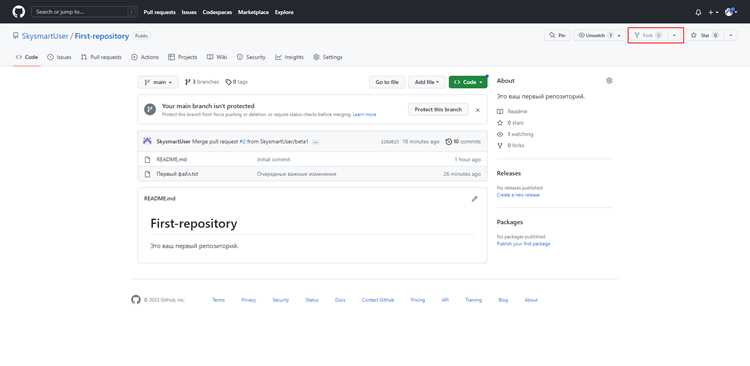Open the Readme link in About

click(x=512, y=111)
